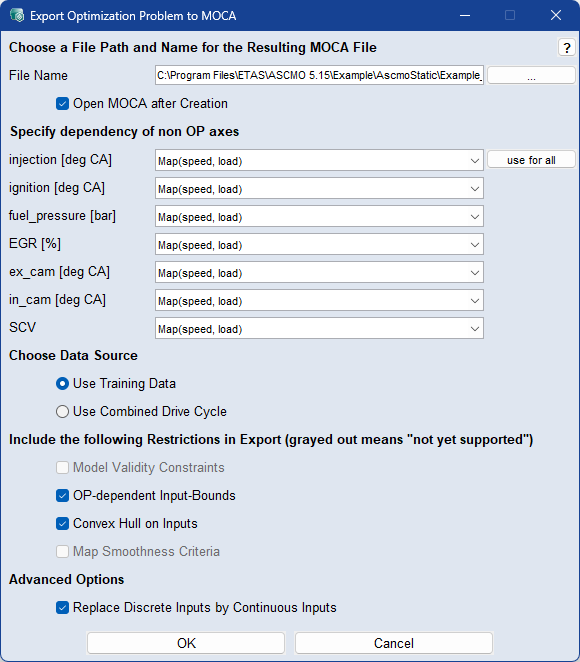Open the ignition [deg CA] dependency dropdown
This screenshot has width=580, height=662.
(319, 189)
